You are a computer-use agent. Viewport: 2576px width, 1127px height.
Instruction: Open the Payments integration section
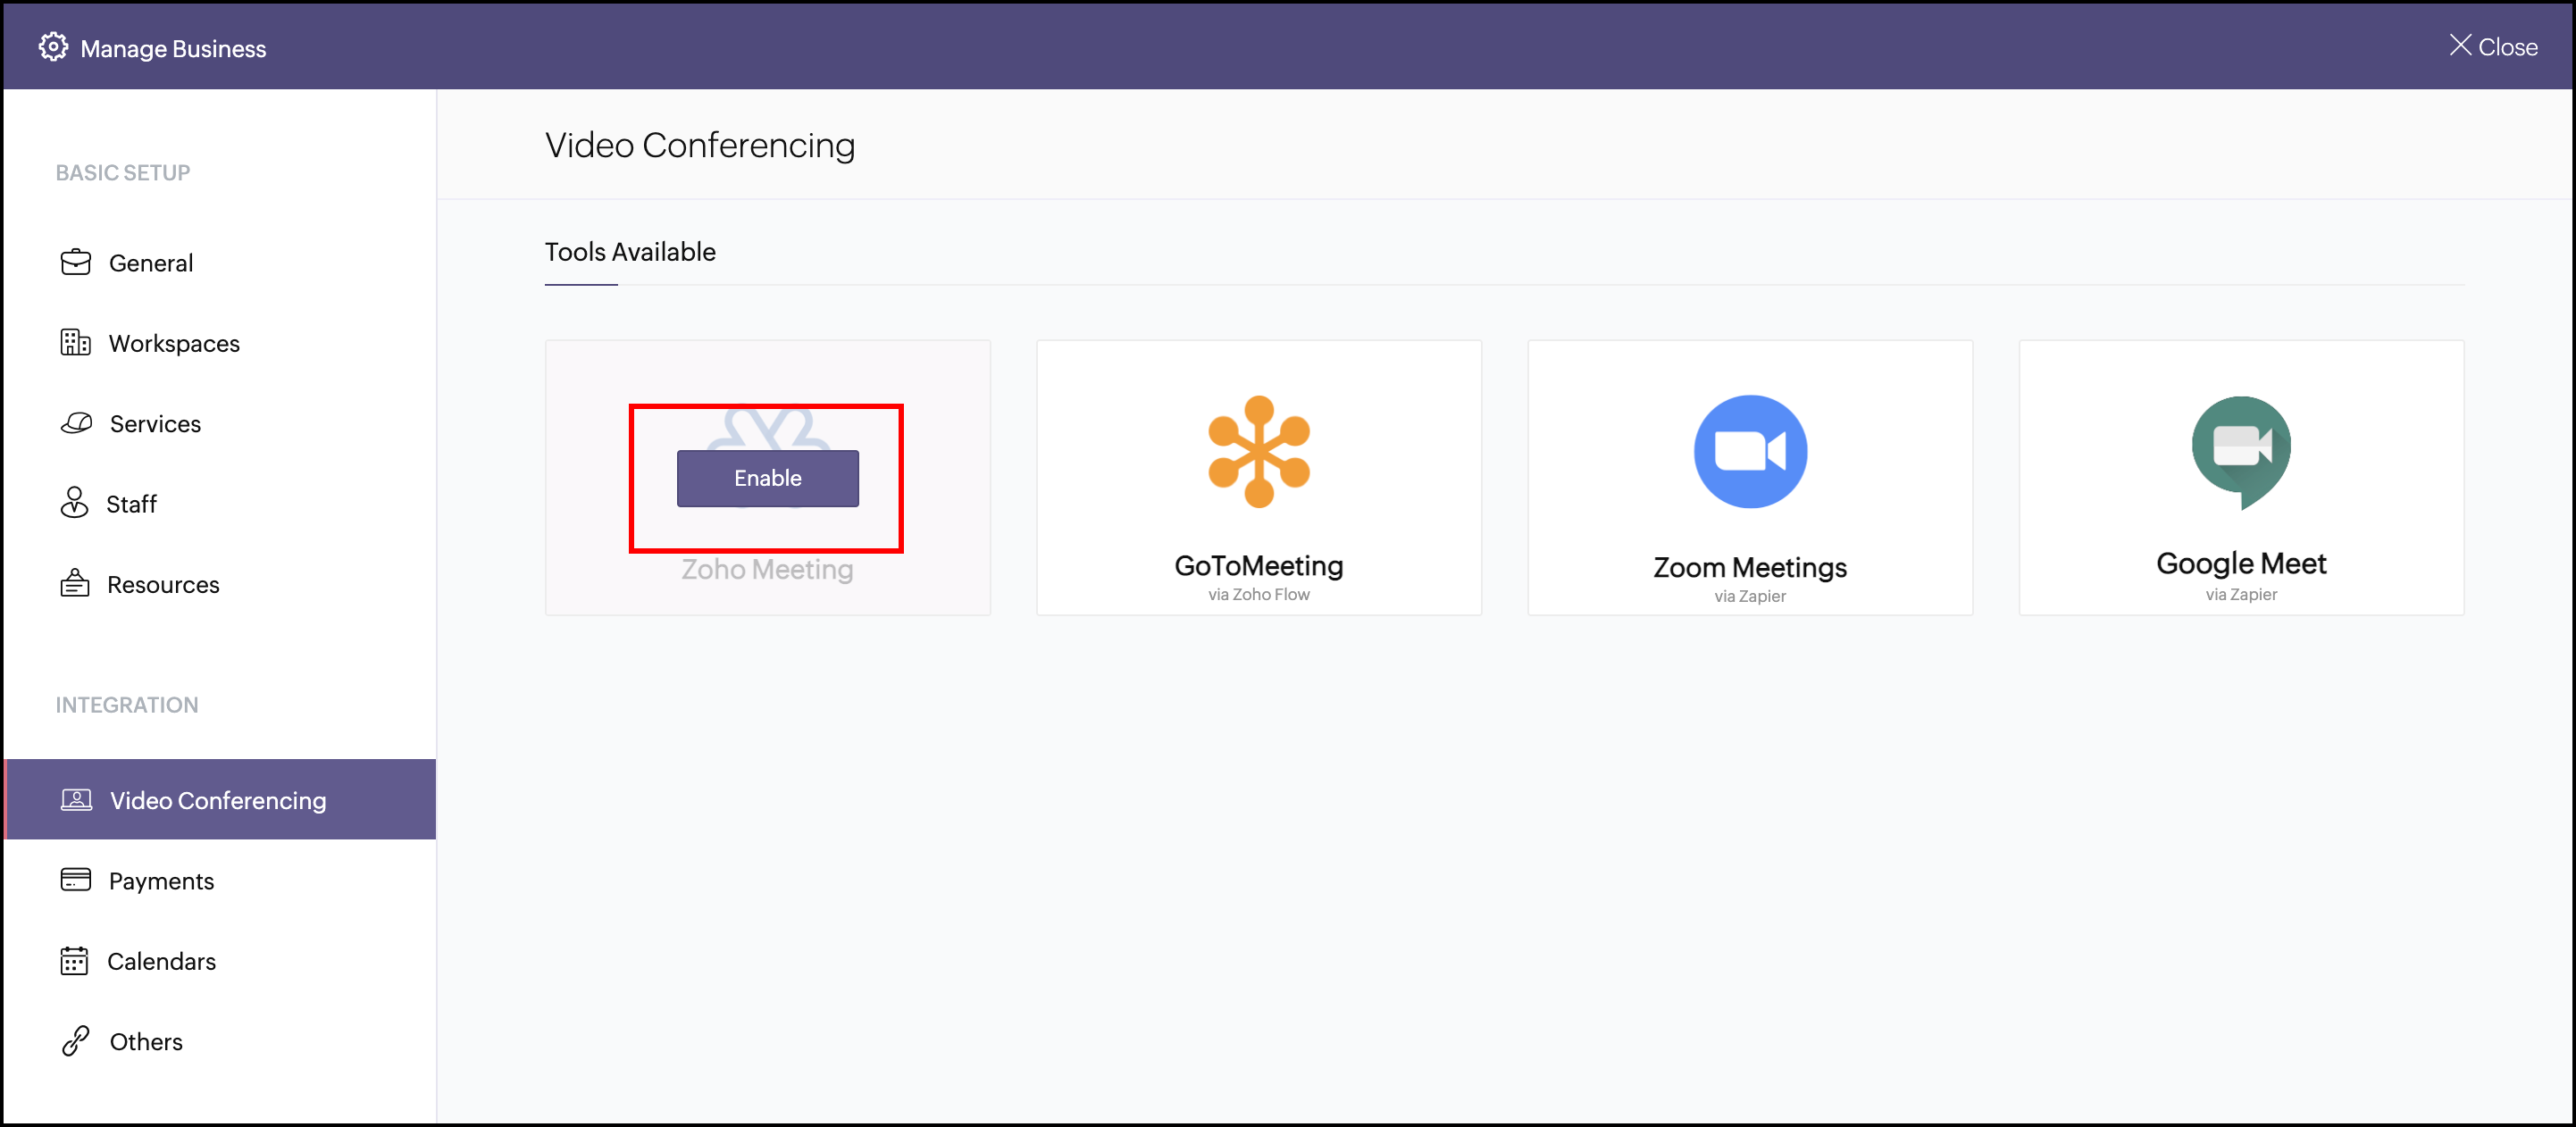coord(161,880)
